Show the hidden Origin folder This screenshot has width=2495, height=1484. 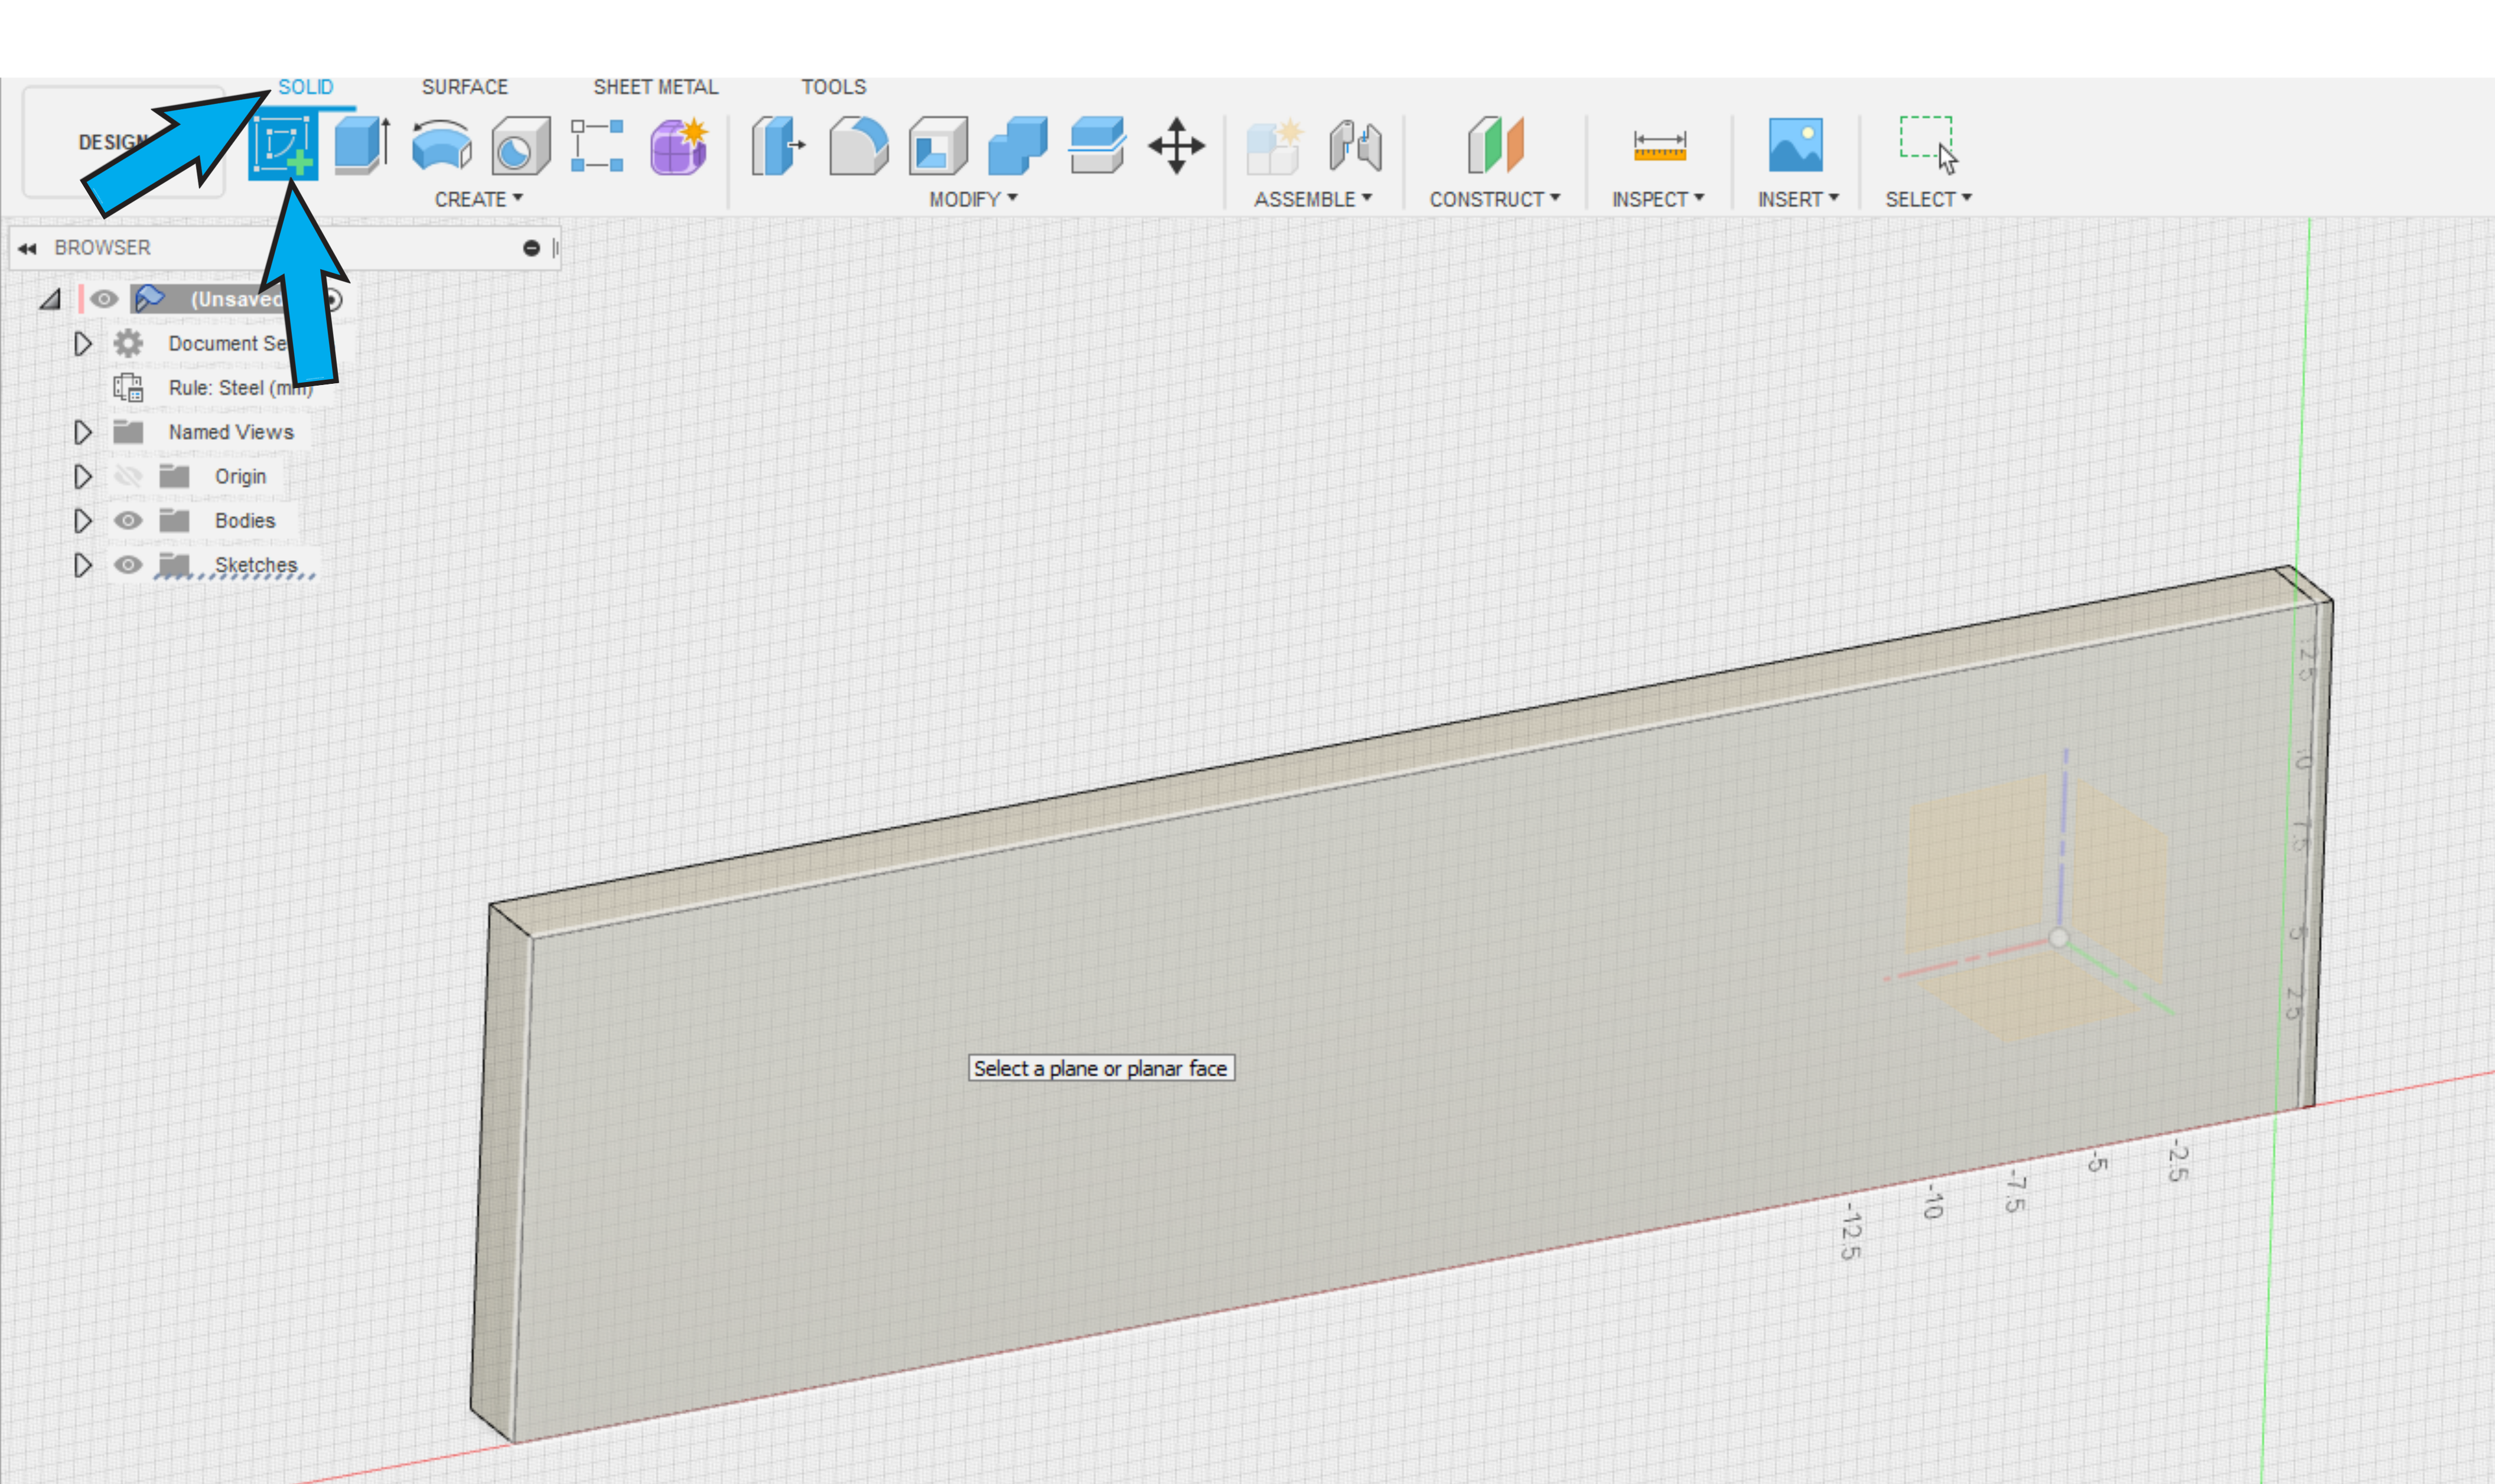pos(127,477)
